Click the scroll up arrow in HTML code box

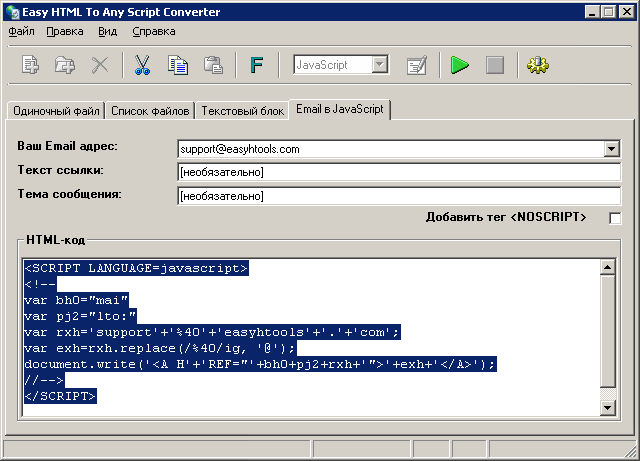click(x=607, y=267)
